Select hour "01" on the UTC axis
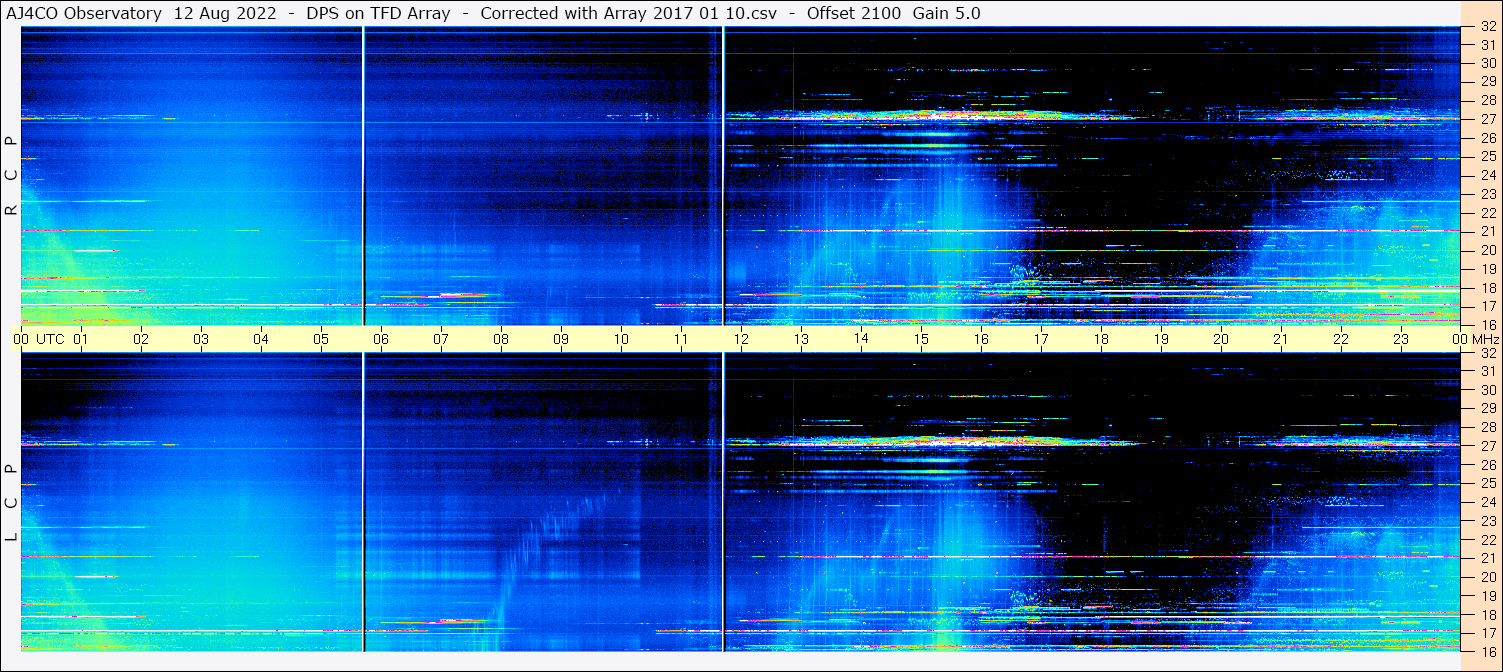This screenshot has width=1503, height=672. point(81,339)
